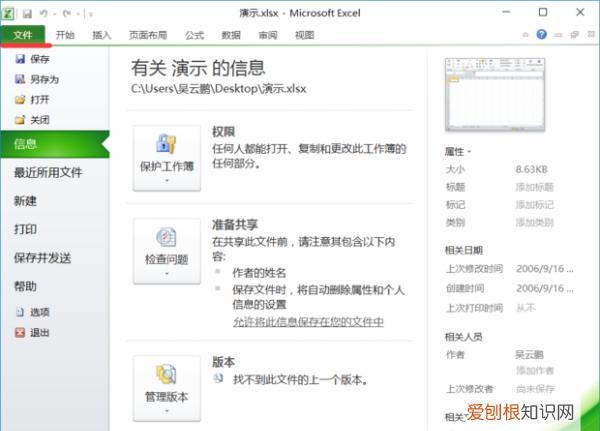Click the Save icon in quick access toolbar
The image size is (600, 431).
[27, 14]
